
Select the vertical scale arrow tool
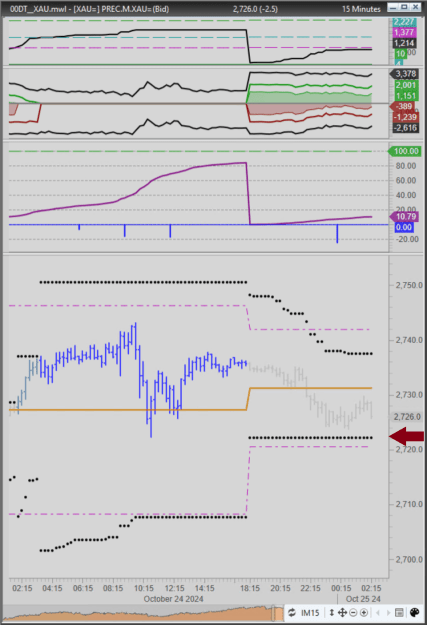pyautogui.click(x=331, y=612)
